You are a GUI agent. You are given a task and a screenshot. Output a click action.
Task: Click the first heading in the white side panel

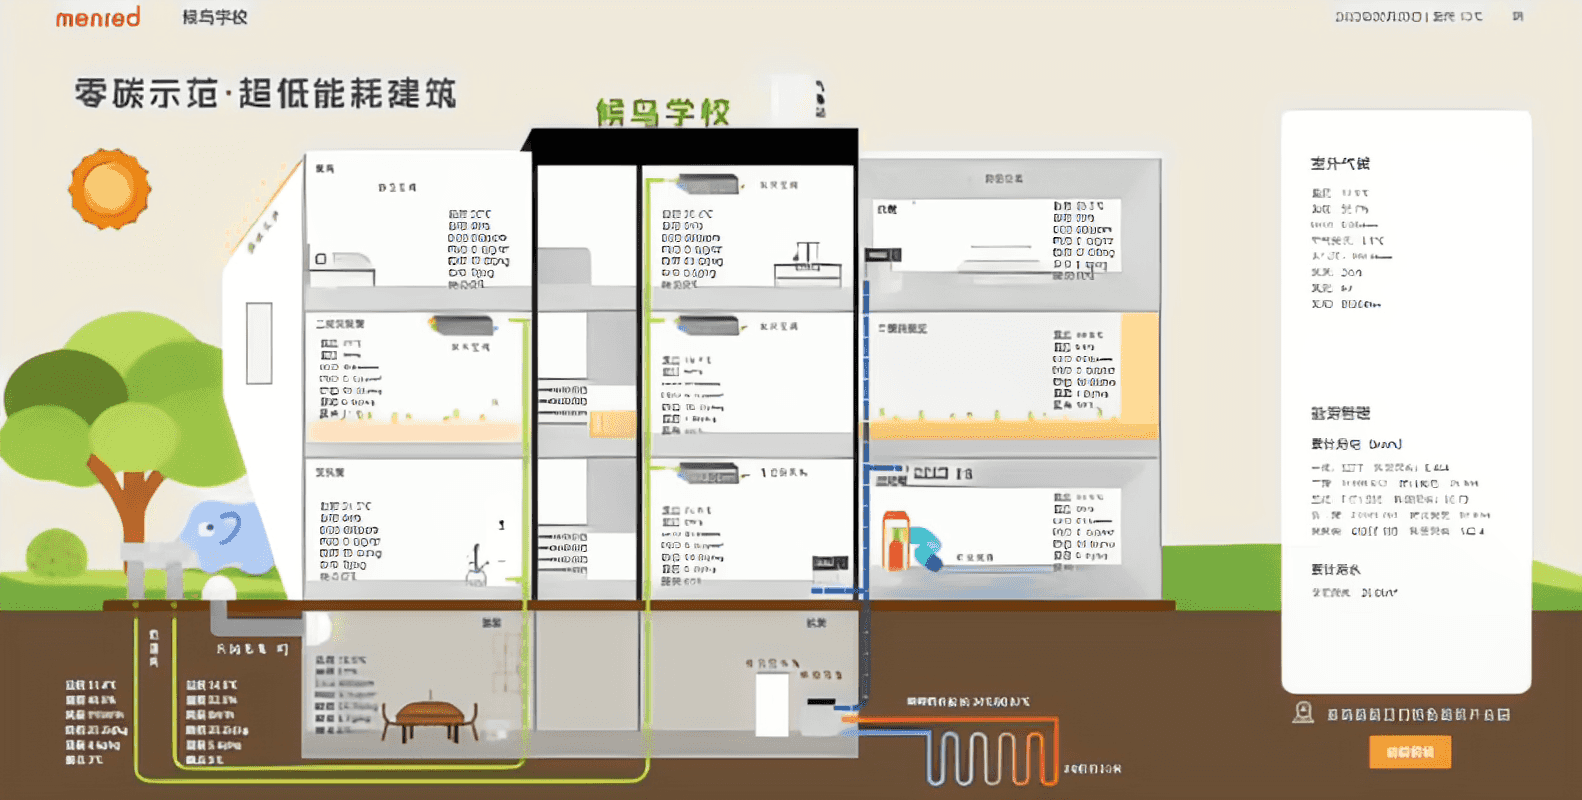1340,163
